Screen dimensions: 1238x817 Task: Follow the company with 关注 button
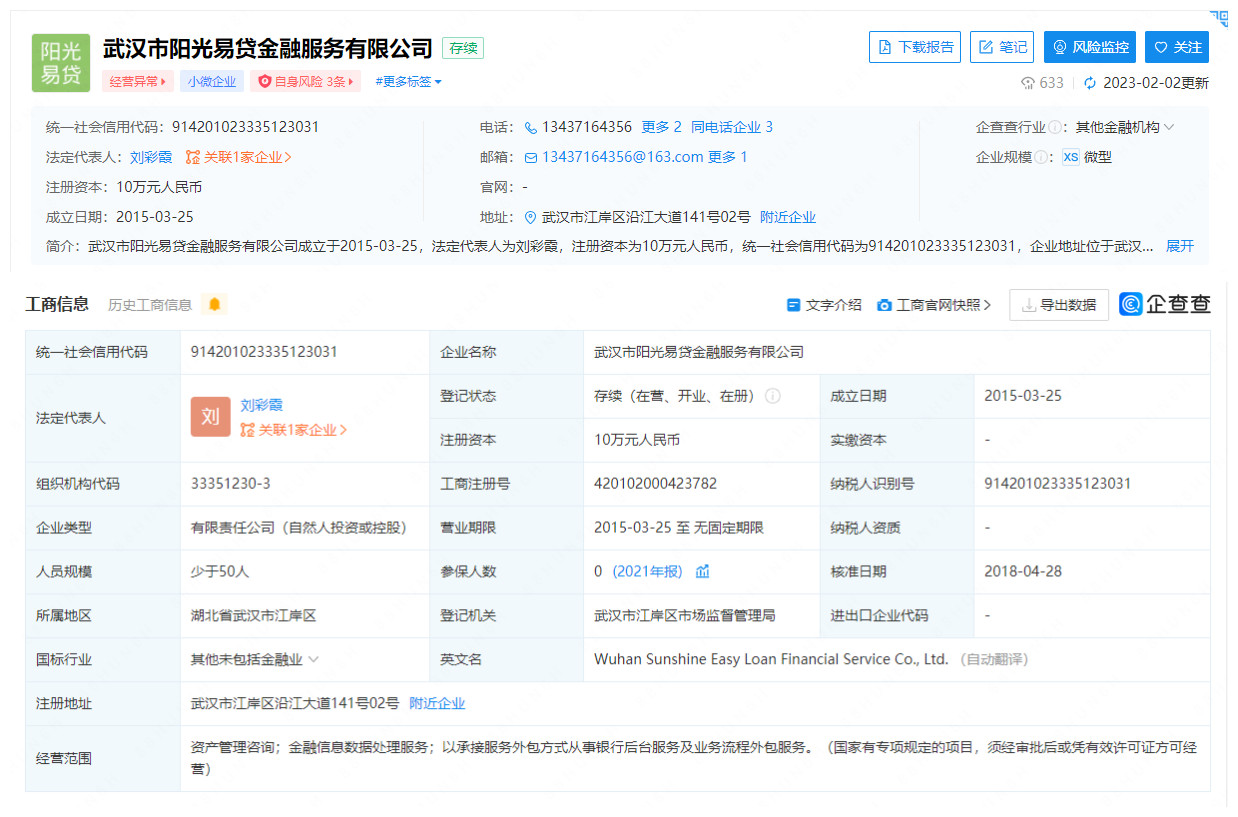tap(1177, 47)
